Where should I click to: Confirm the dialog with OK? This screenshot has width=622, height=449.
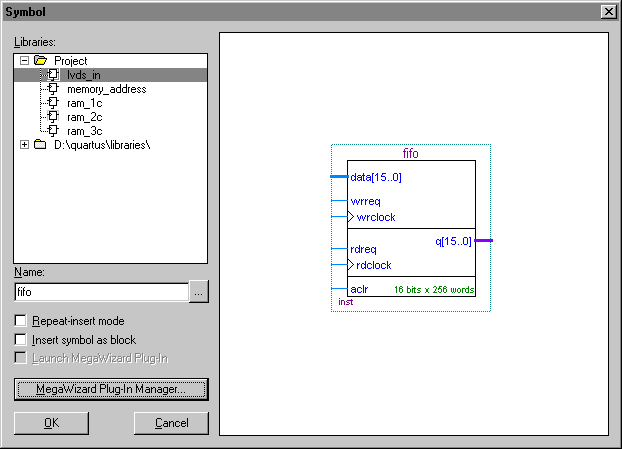tap(51, 423)
